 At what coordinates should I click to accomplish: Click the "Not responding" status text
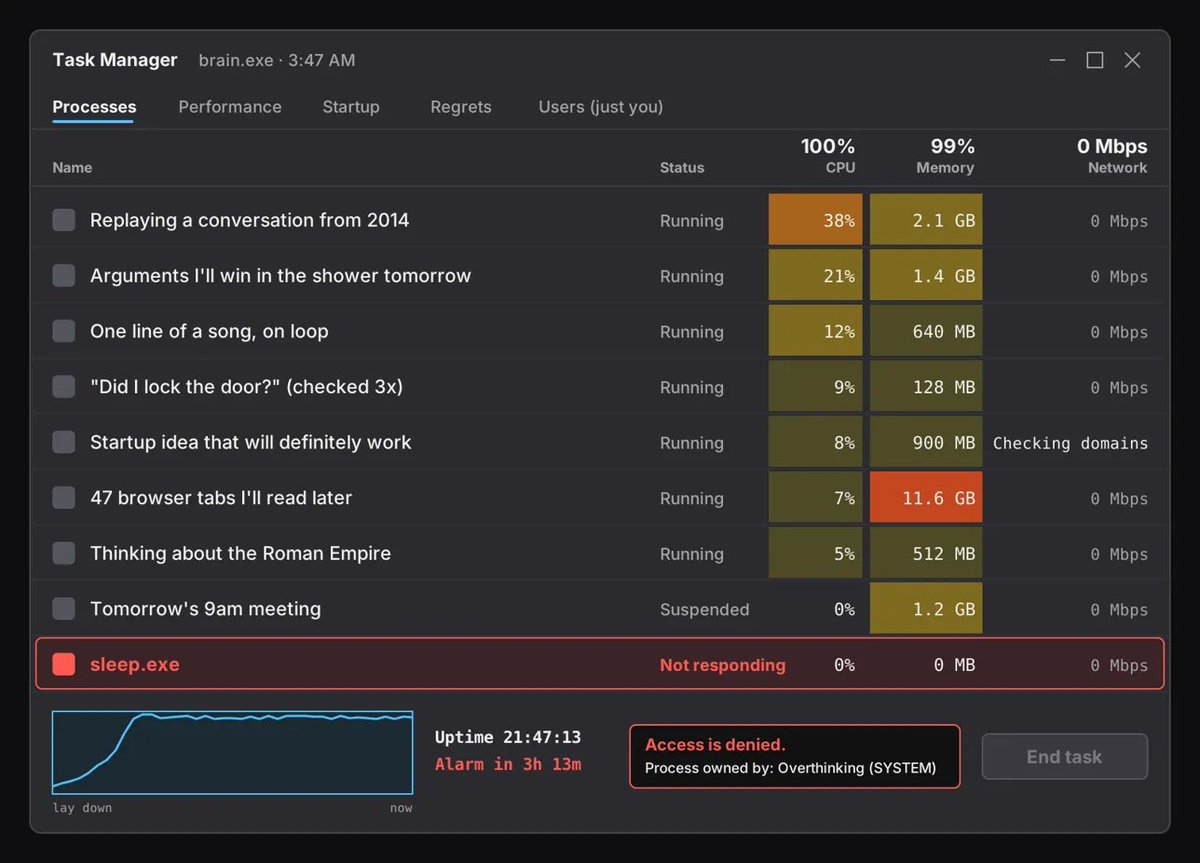(x=723, y=665)
